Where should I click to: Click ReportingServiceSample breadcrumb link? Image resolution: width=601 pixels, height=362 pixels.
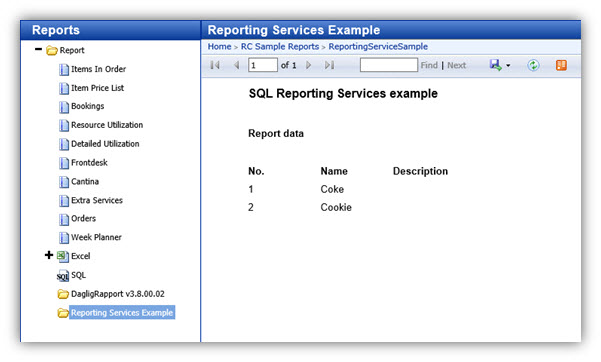click(378, 47)
